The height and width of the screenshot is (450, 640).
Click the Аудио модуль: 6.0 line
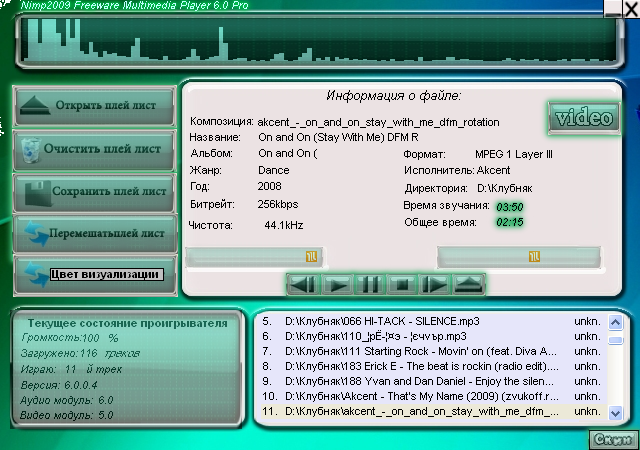[67, 401]
